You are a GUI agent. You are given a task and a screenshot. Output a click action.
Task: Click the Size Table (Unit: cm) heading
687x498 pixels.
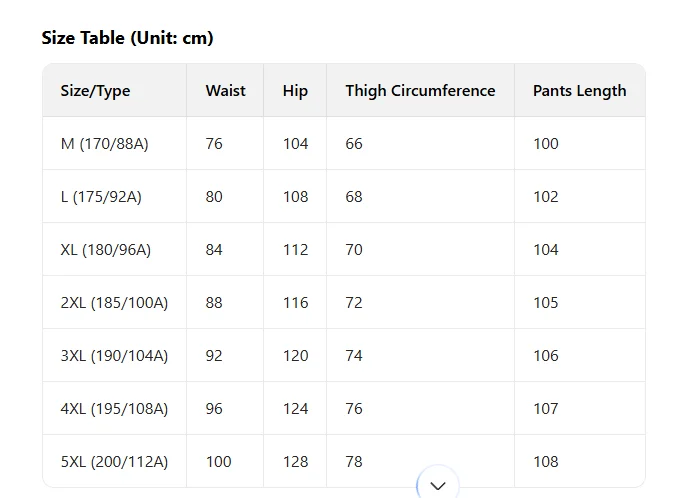tap(127, 38)
